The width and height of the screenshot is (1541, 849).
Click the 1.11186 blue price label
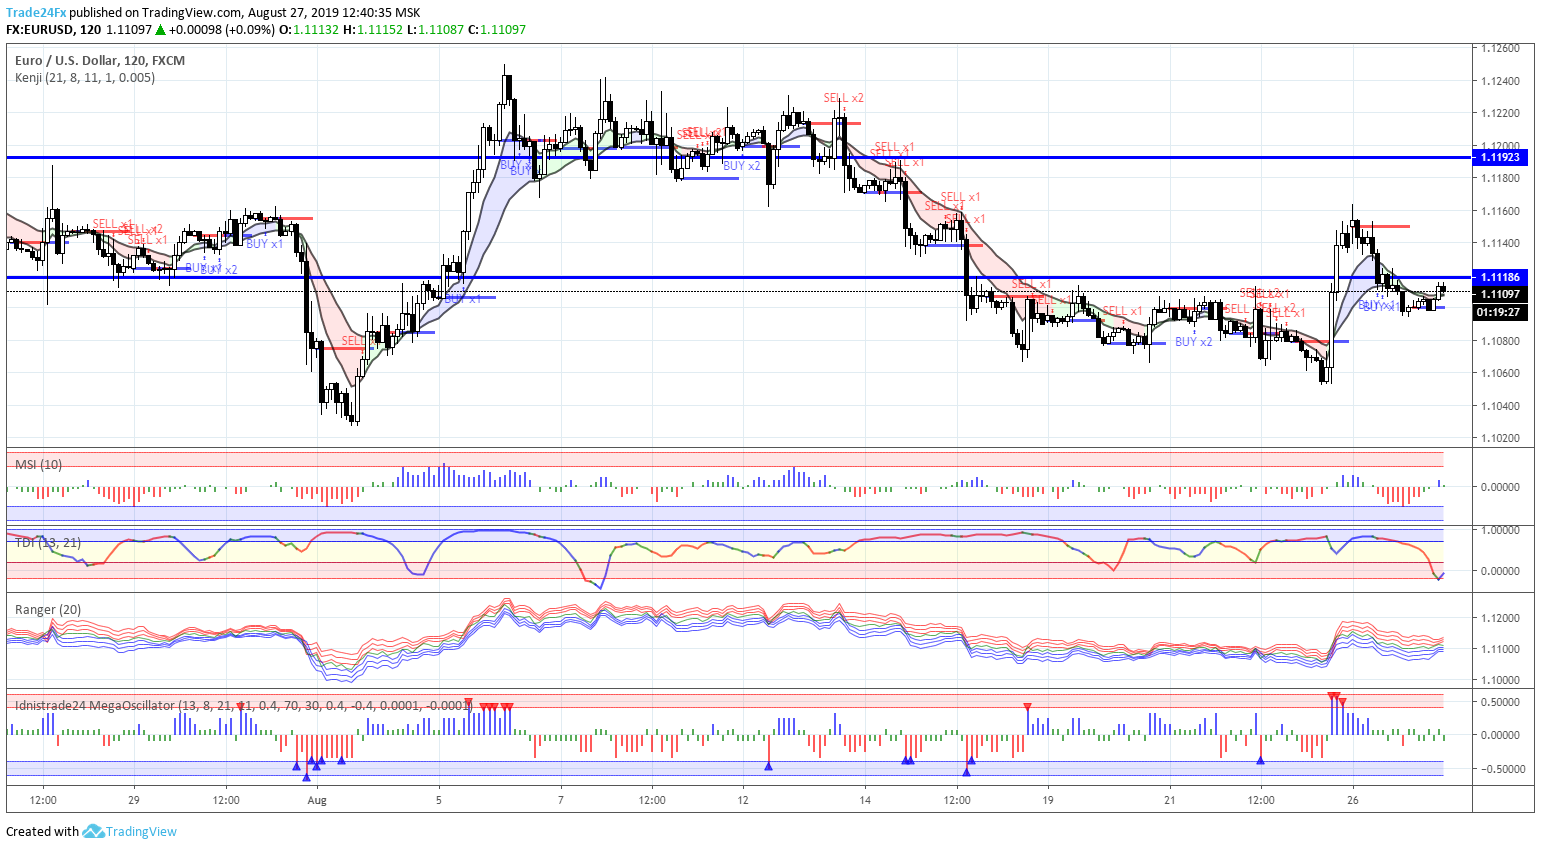(1500, 277)
